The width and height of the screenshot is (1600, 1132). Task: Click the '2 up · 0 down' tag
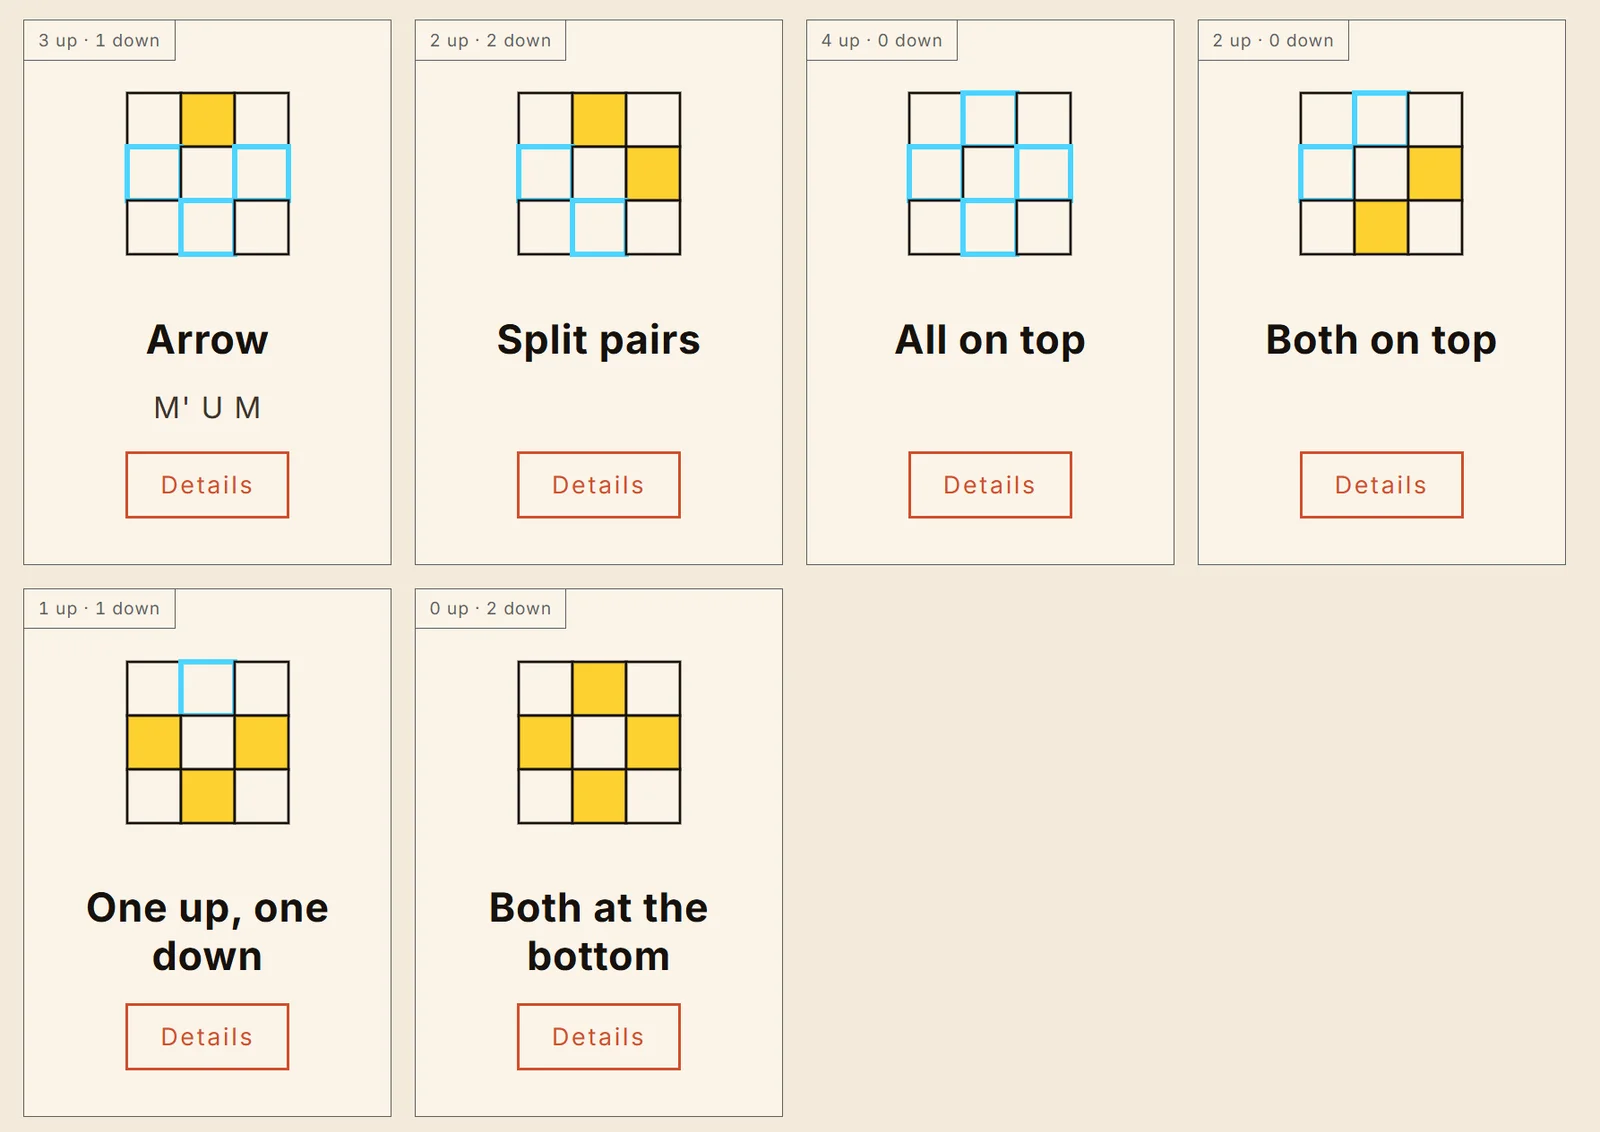[1273, 40]
